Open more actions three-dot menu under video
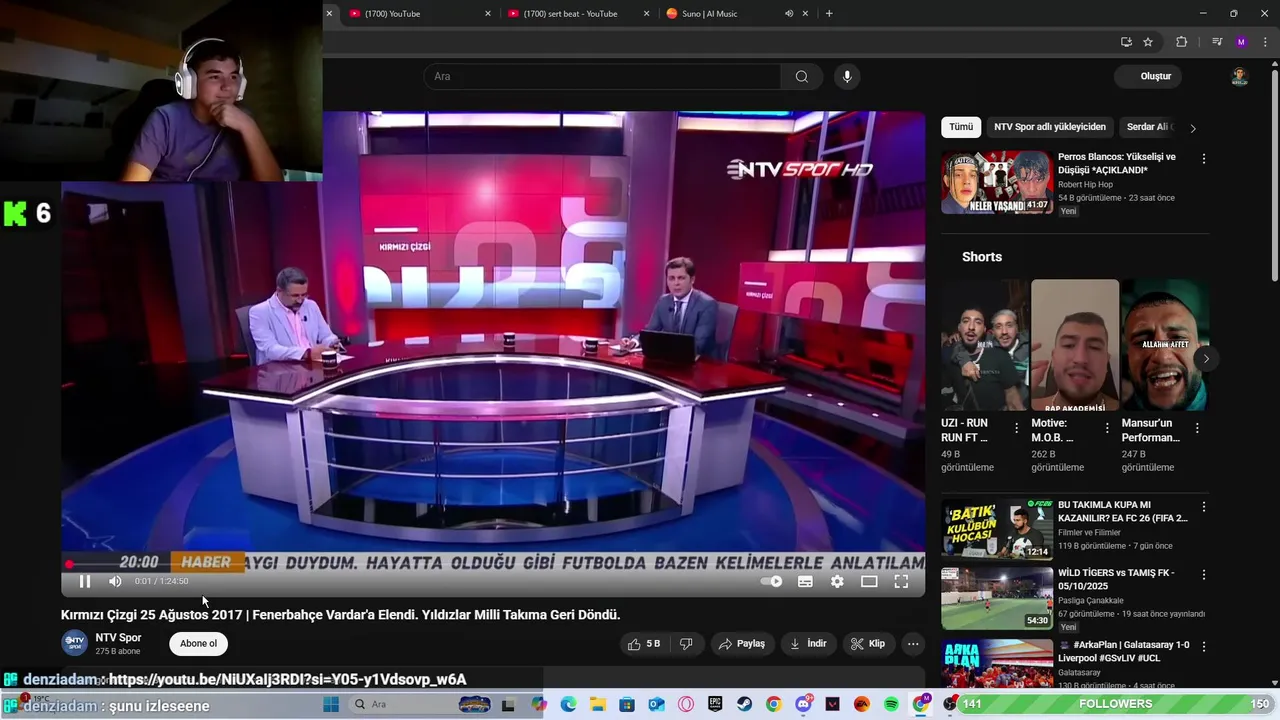1280x720 pixels. click(x=913, y=644)
